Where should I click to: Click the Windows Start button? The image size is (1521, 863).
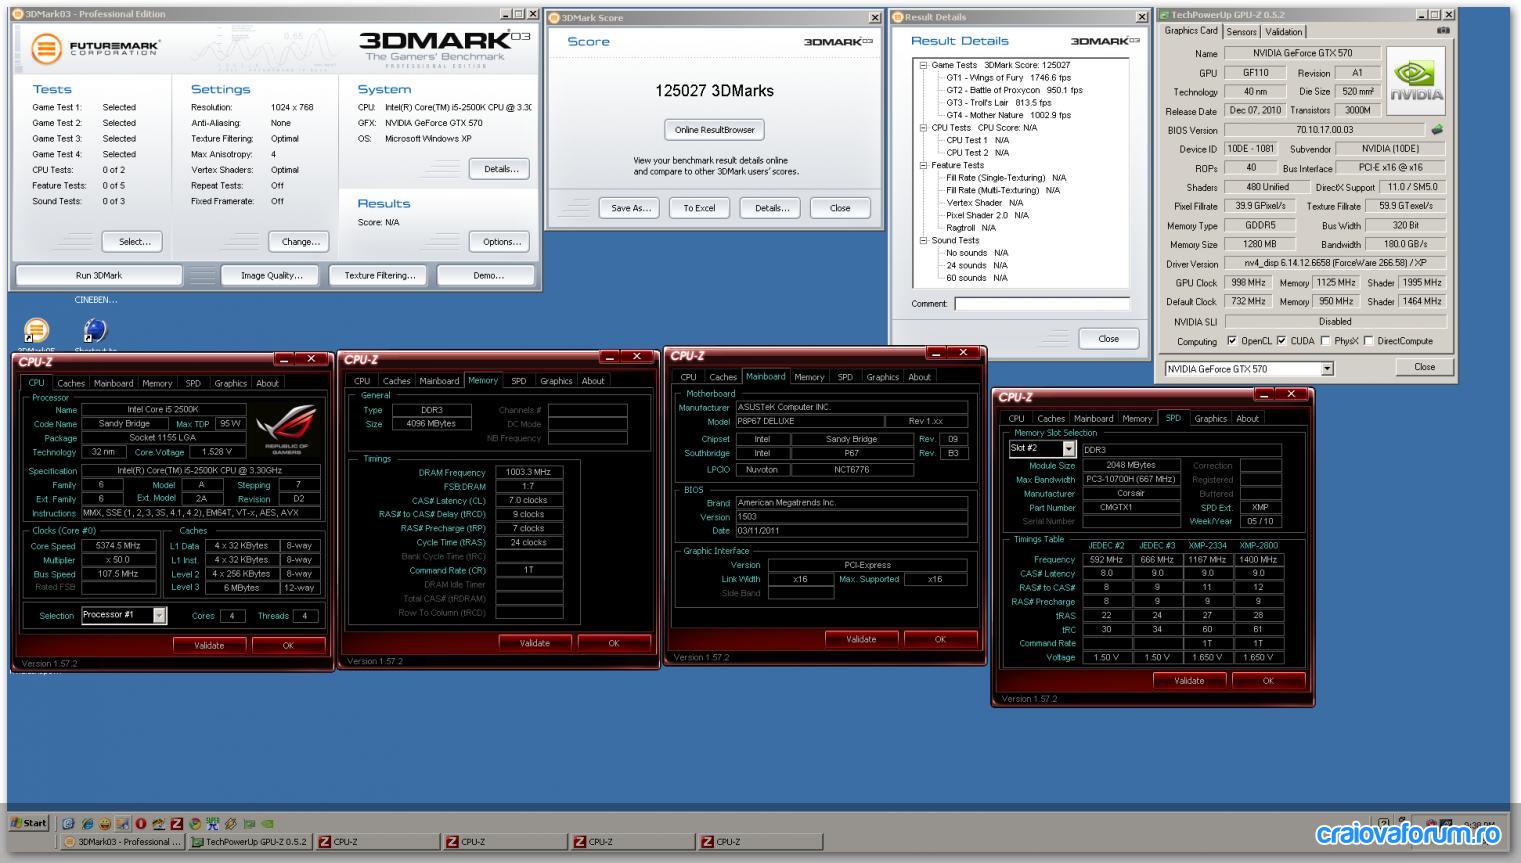click(29, 823)
